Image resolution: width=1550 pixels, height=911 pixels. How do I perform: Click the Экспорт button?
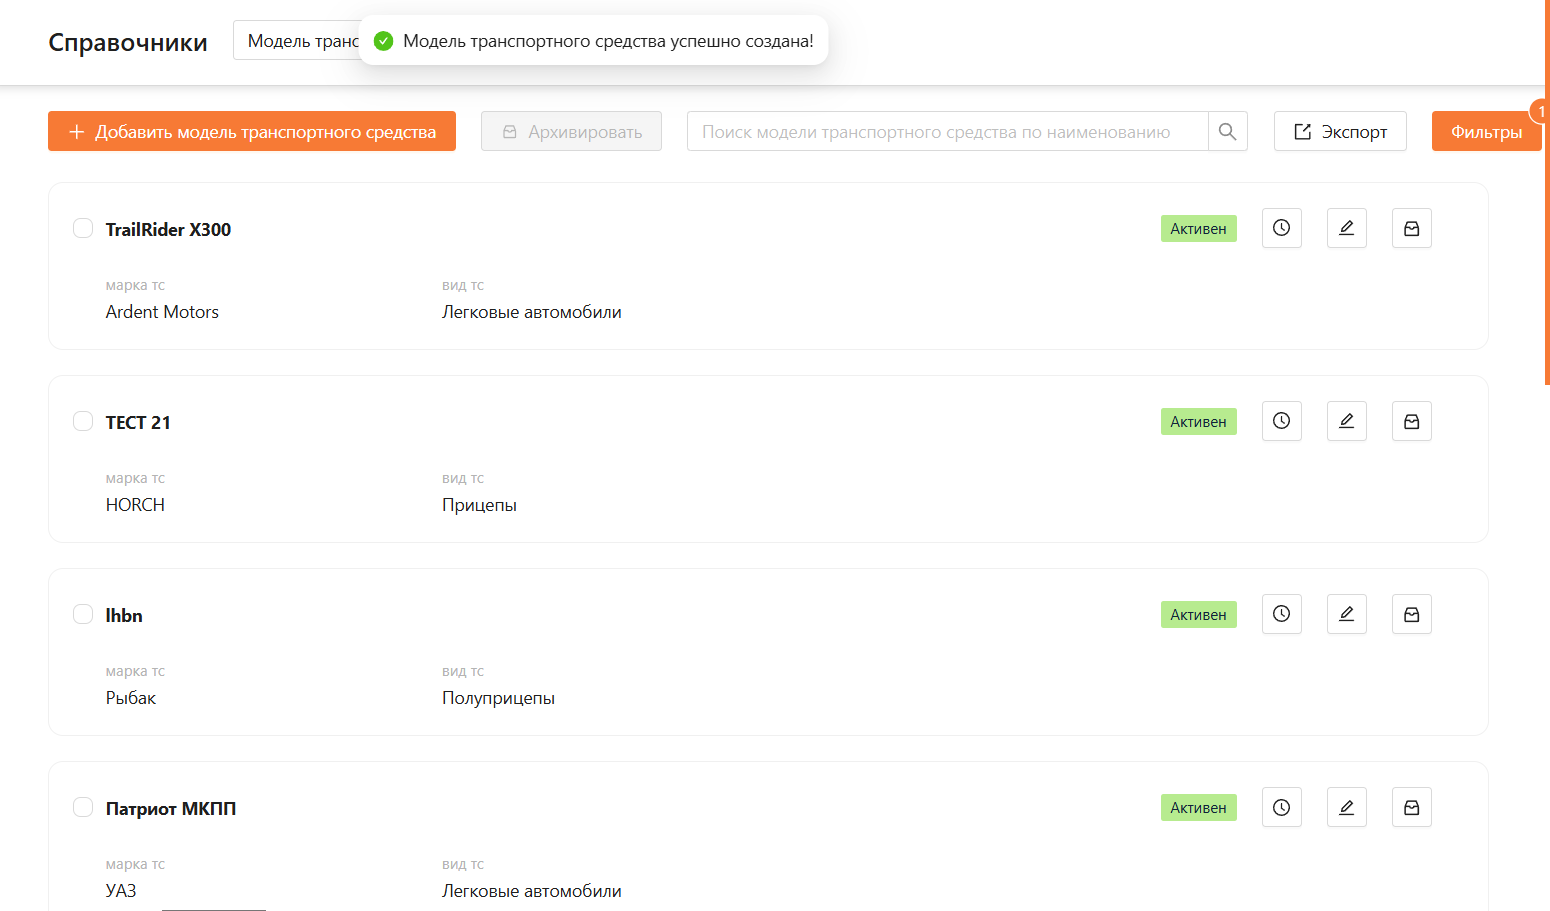1339,131
